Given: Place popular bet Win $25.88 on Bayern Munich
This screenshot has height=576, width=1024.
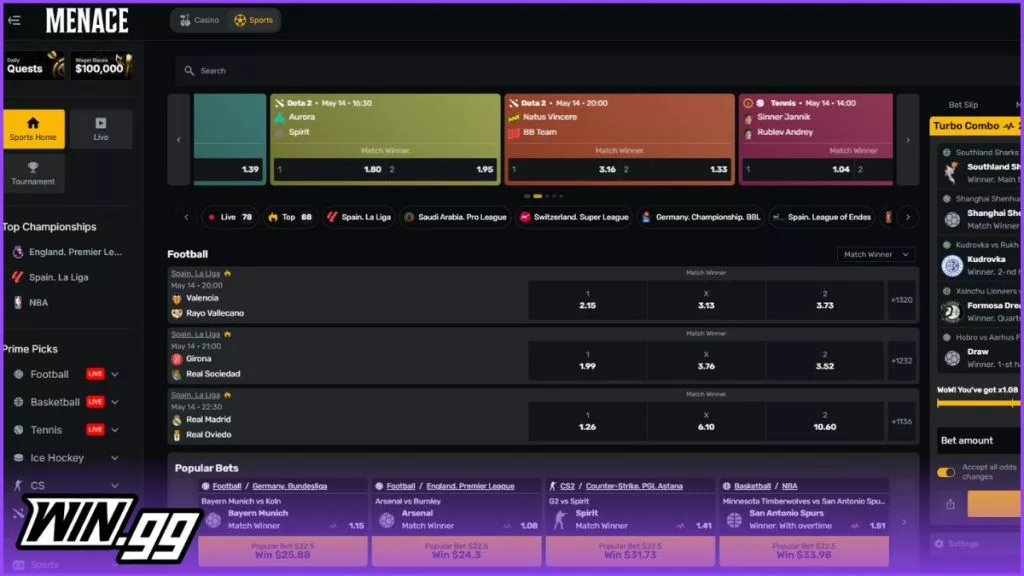Looking at the screenshot, I should 283,551.
